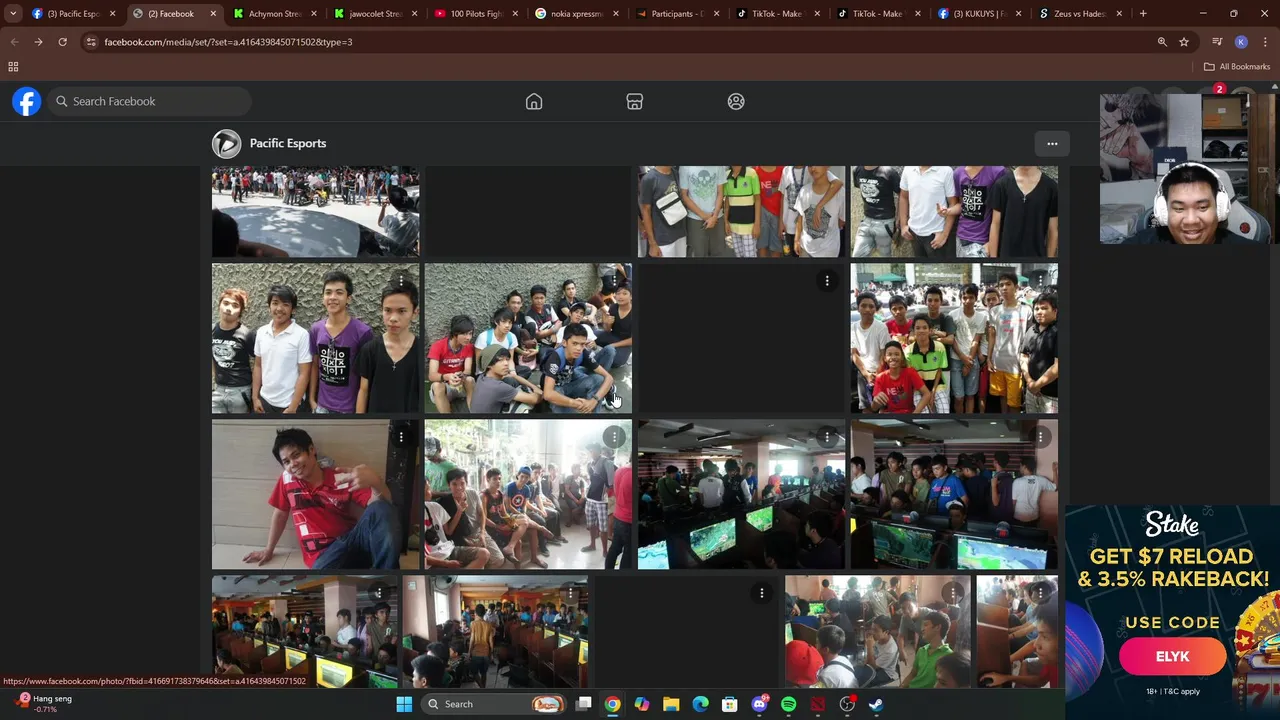Image resolution: width=1280 pixels, height=720 pixels.
Task: Open Discord from the taskbar
Action: click(759, 704)
